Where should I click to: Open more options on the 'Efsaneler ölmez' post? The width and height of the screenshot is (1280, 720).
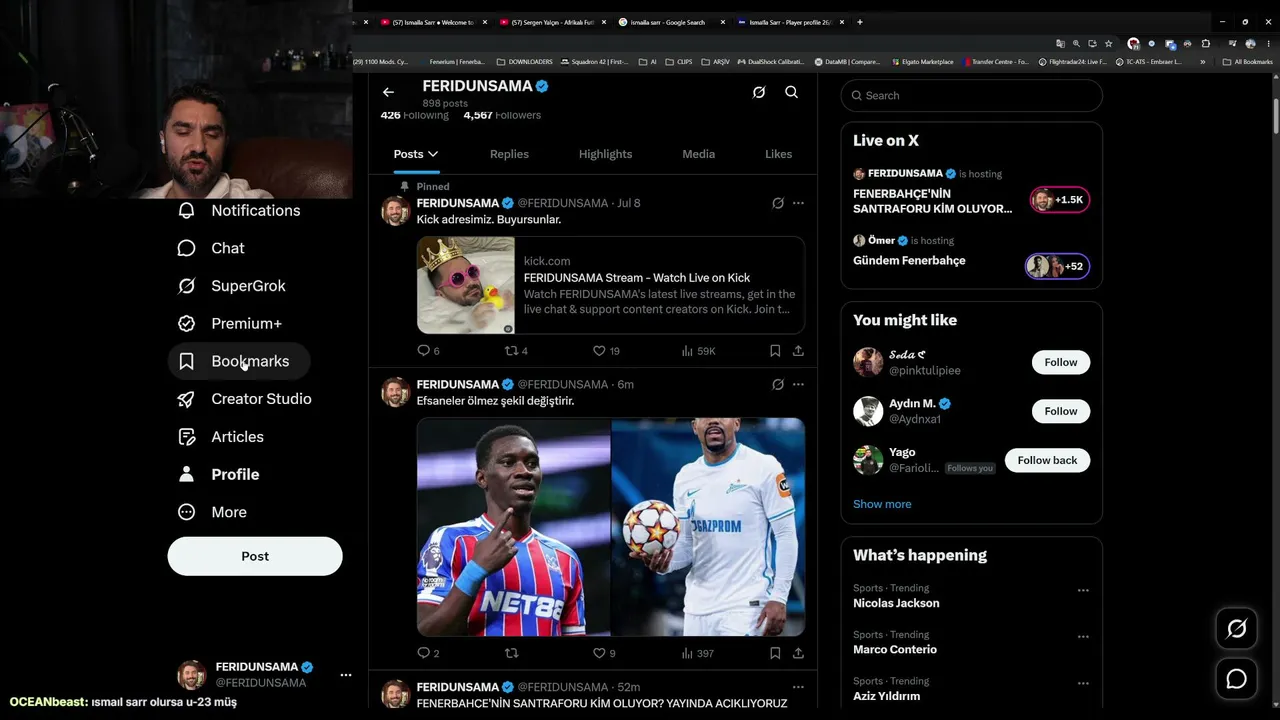pos(798,384)
